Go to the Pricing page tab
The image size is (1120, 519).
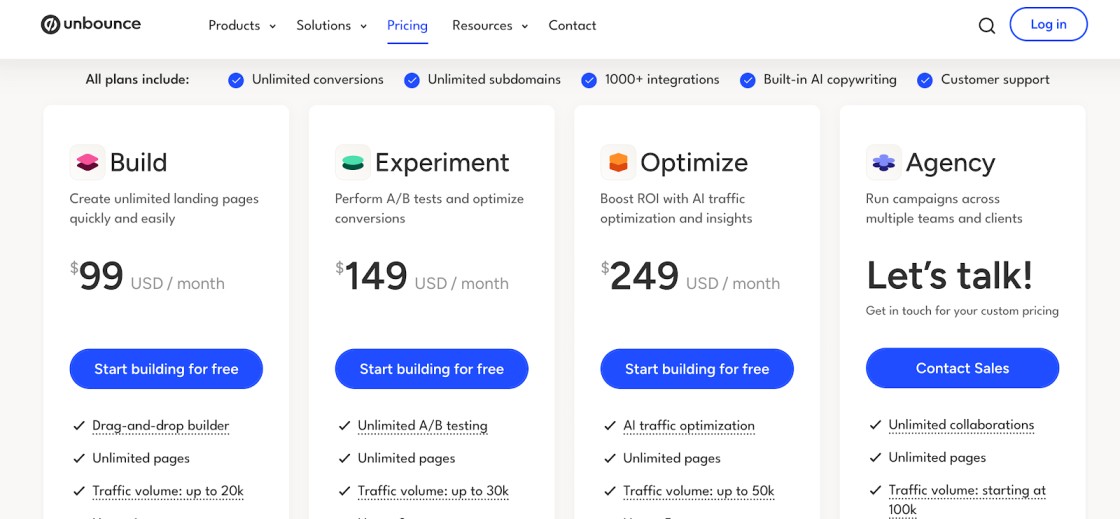(407, 26)
